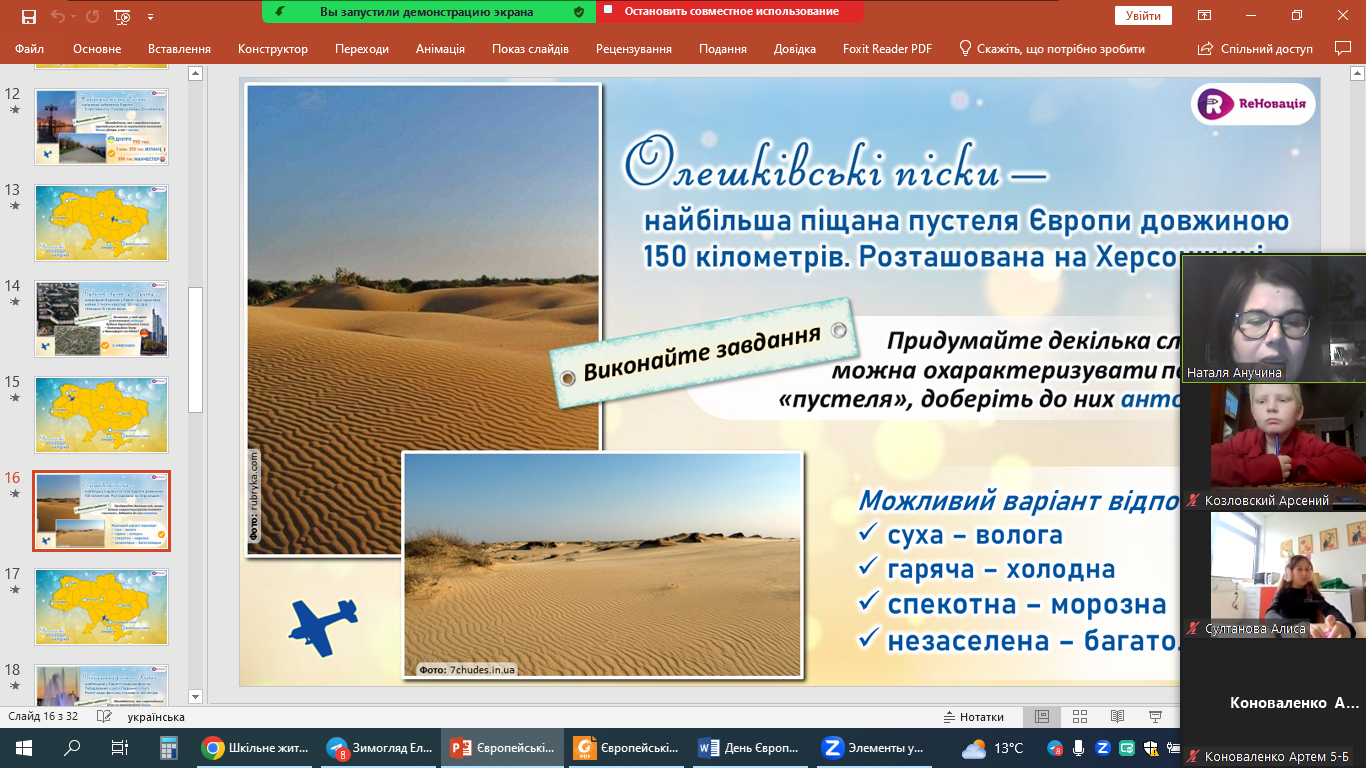
Task: Select slide 17 thumbnail
Action: (102, 607)
